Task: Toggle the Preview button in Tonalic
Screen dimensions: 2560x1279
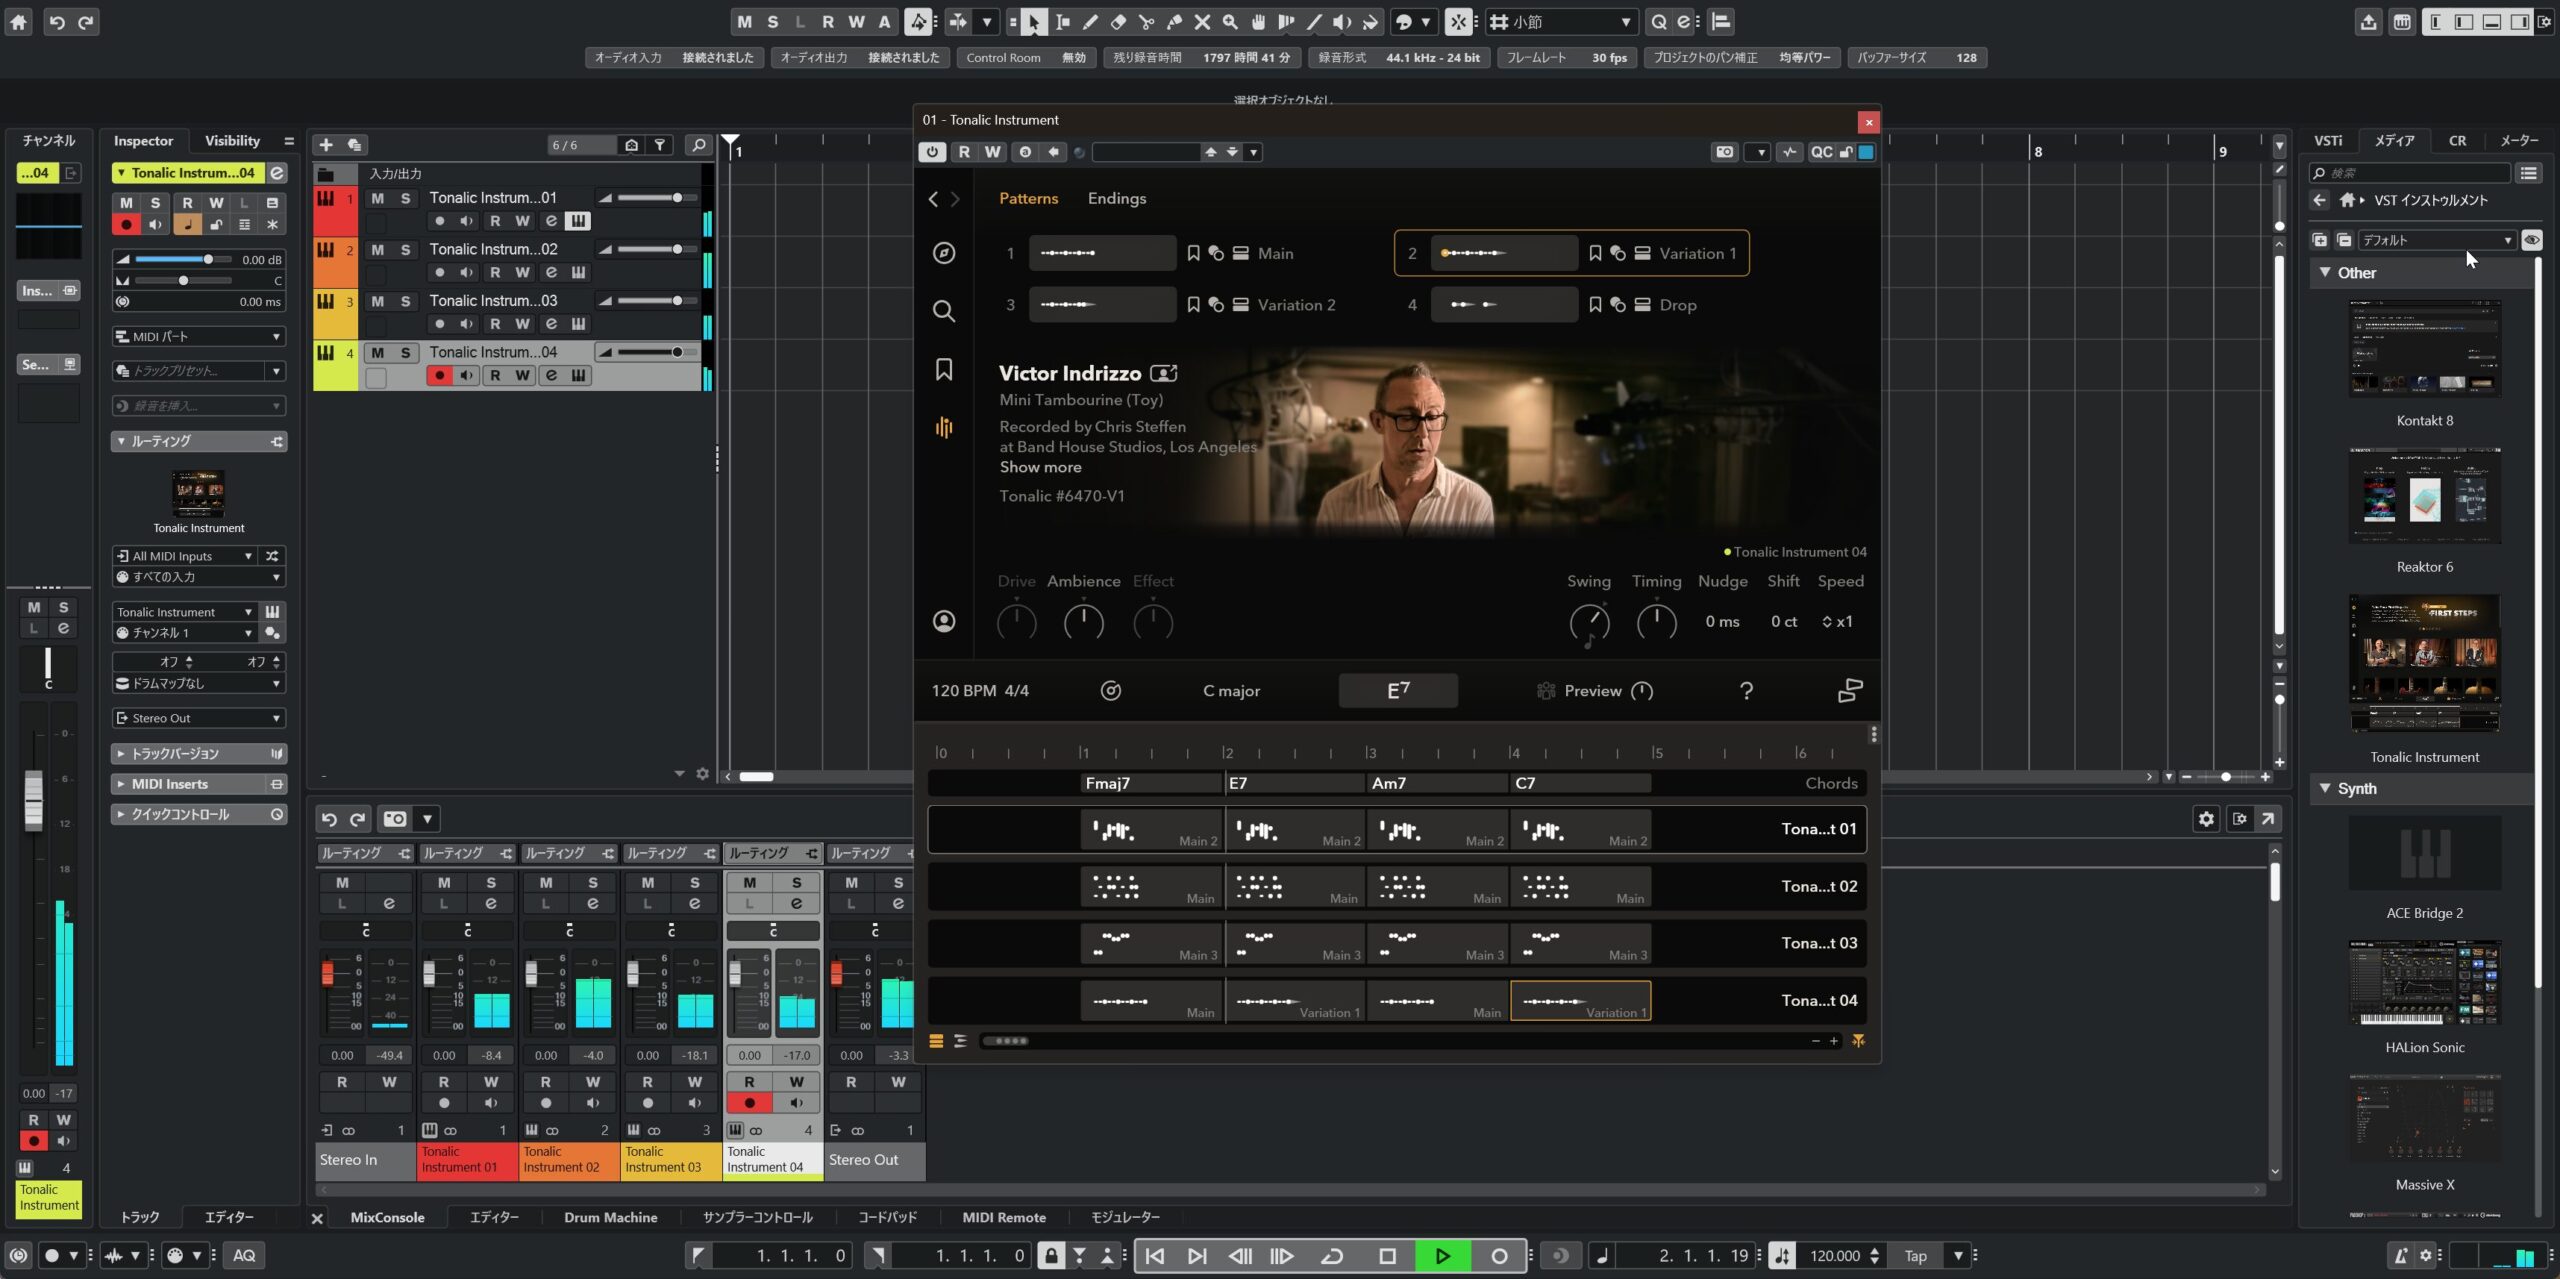Action: click(1592, 691)
